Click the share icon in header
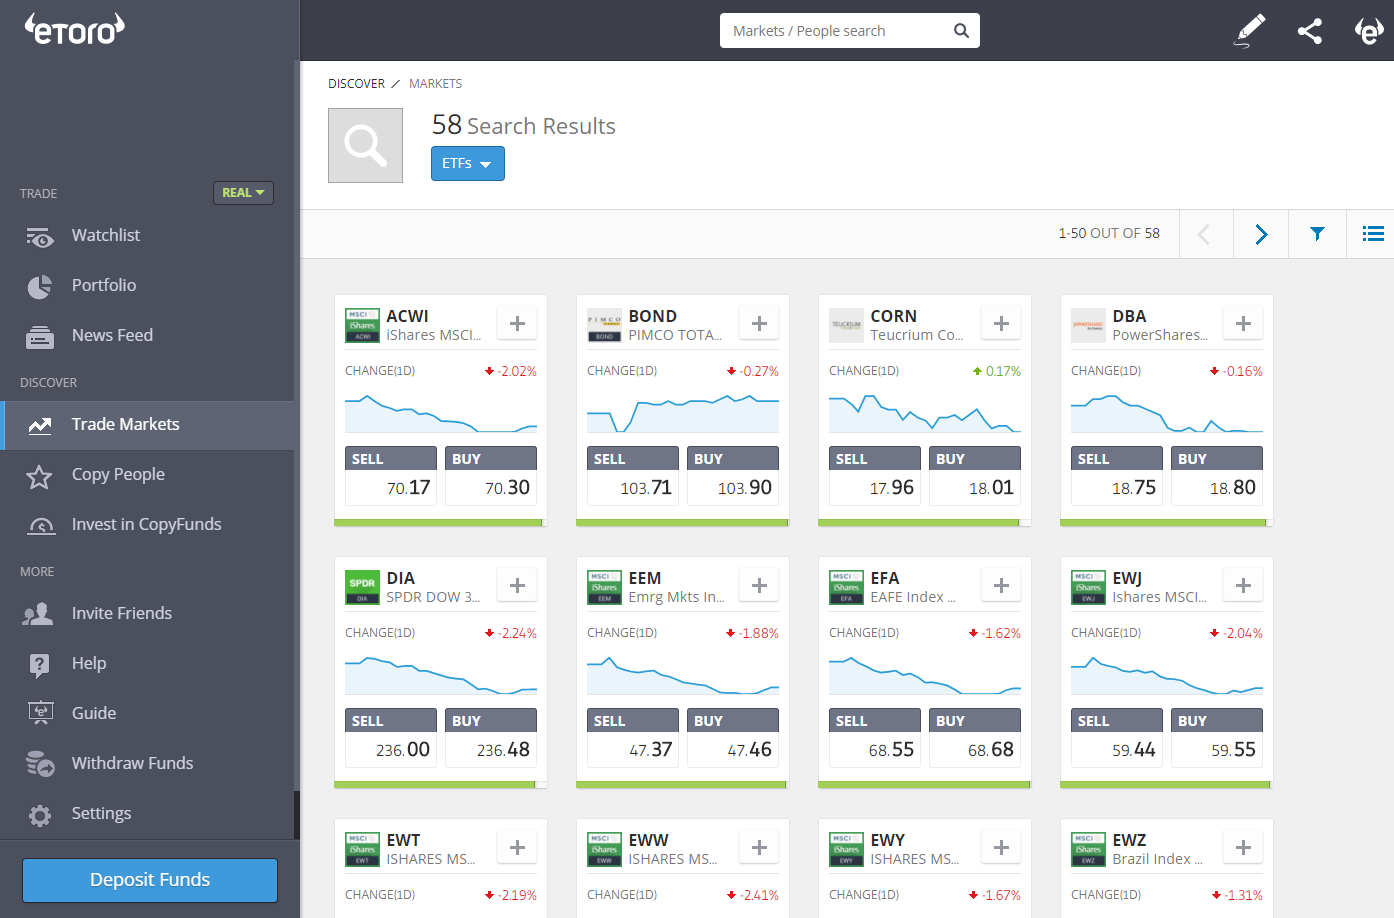This screenshot has height=918, width=1394. tap(1310, 31)
